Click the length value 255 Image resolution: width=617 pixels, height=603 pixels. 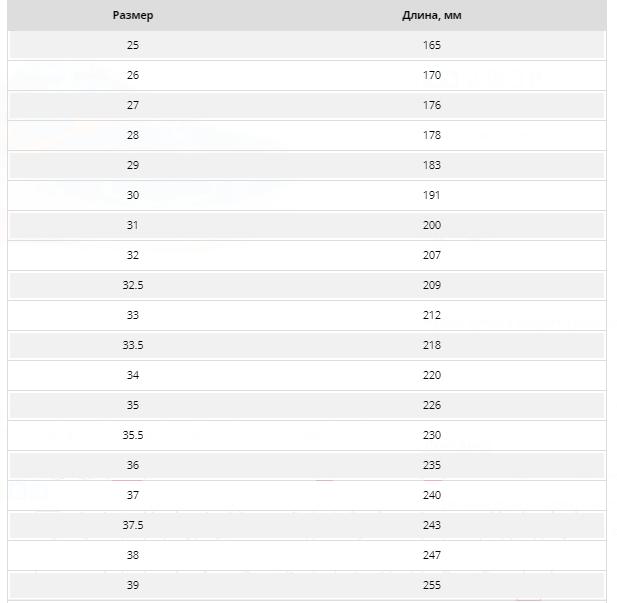[431, 585]
